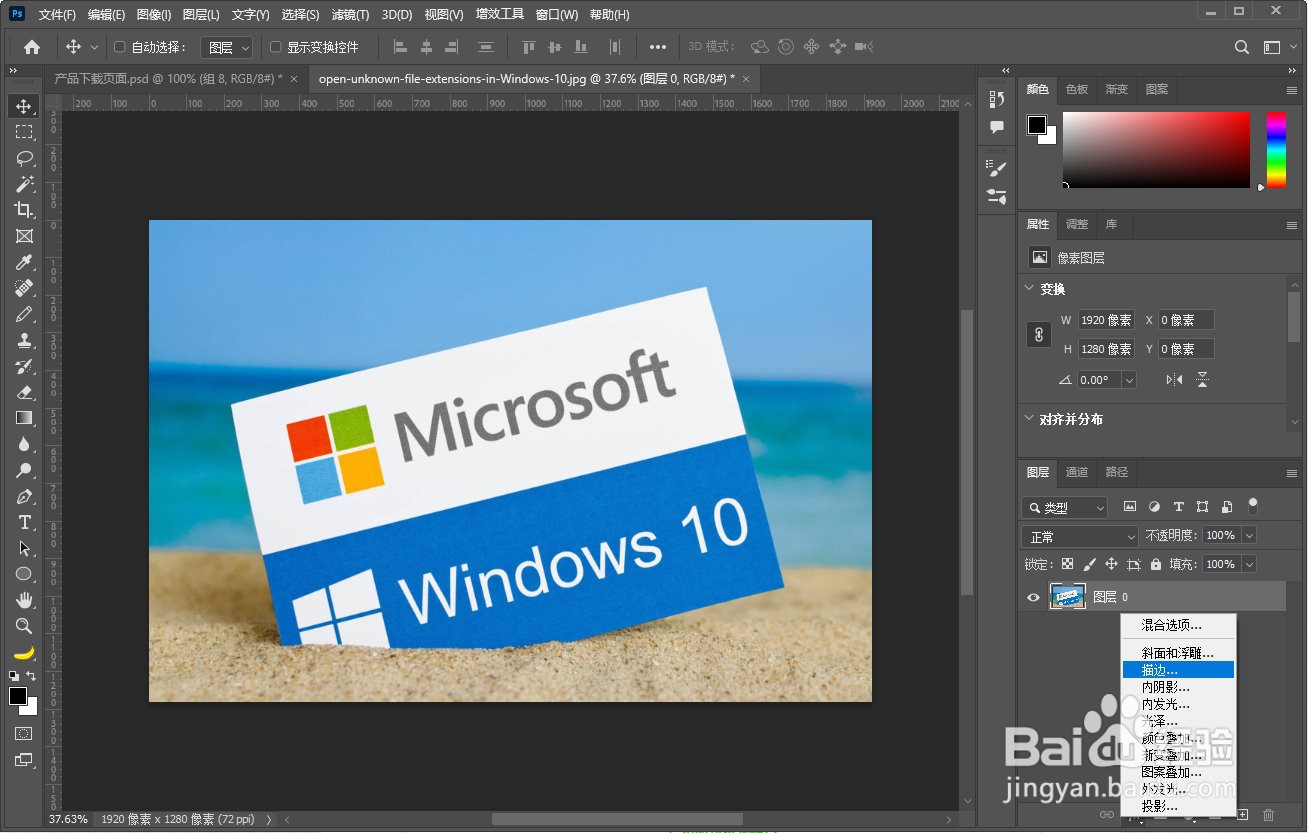Select the Dodge tool
1308x833 pixels.
(x=24, y=470)
